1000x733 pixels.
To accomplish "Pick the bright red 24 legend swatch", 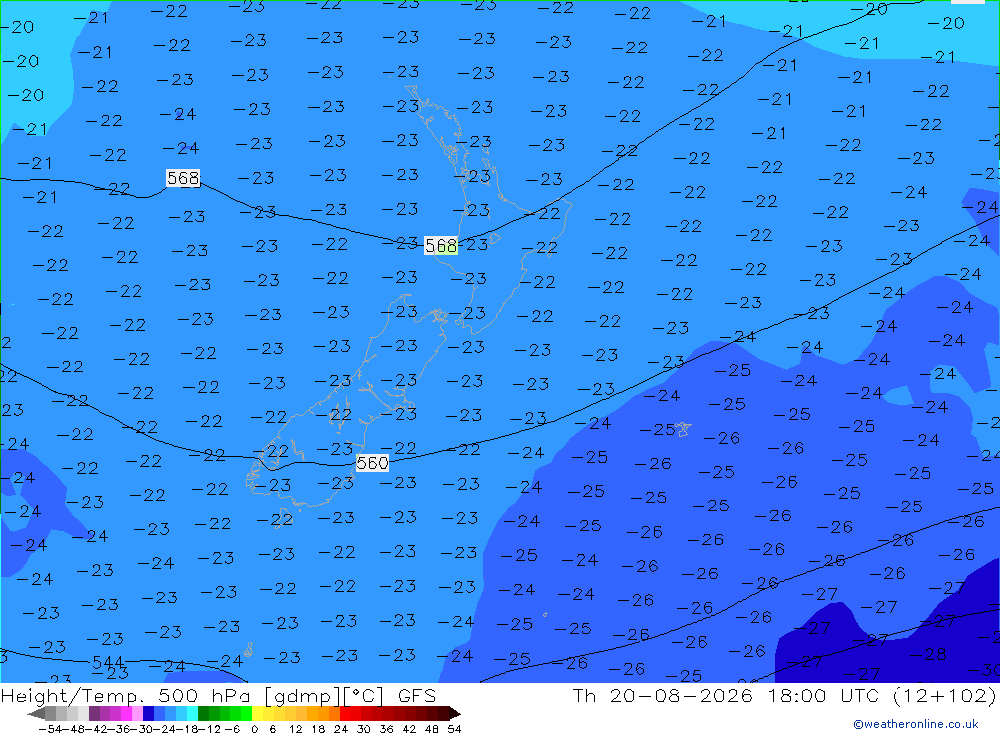I will pos(345,713).
